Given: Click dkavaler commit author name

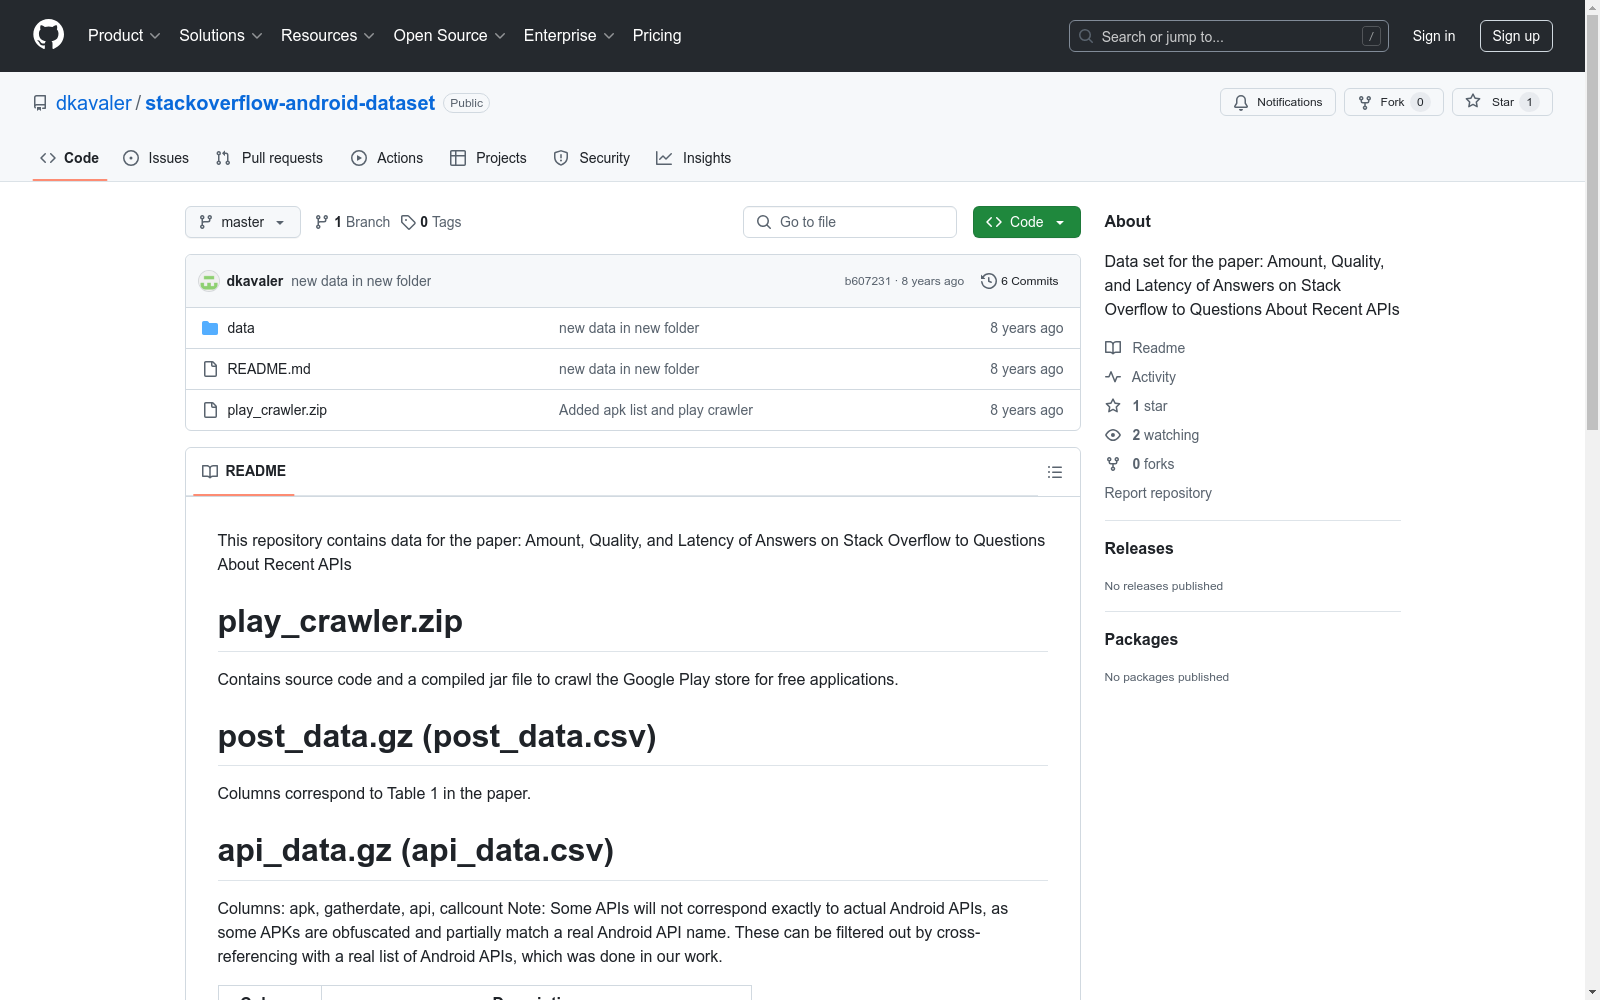Looking at the screenshot, I should point(255,281).
